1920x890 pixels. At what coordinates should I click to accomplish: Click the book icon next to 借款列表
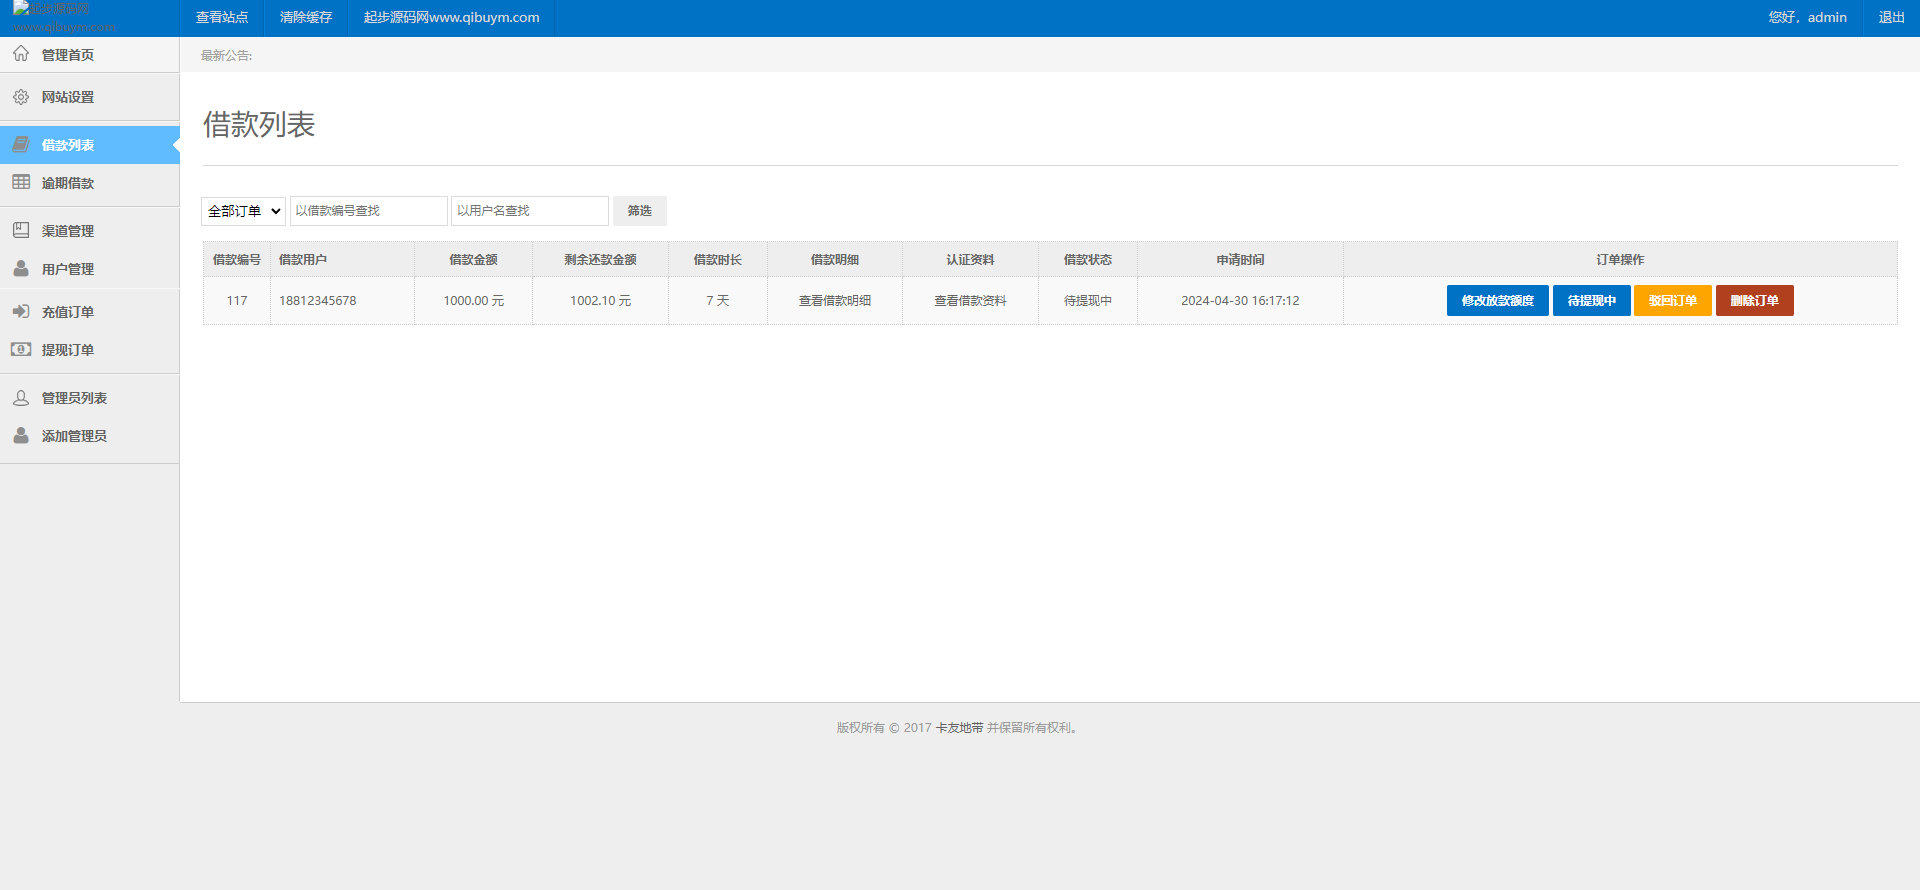point(21,145)
